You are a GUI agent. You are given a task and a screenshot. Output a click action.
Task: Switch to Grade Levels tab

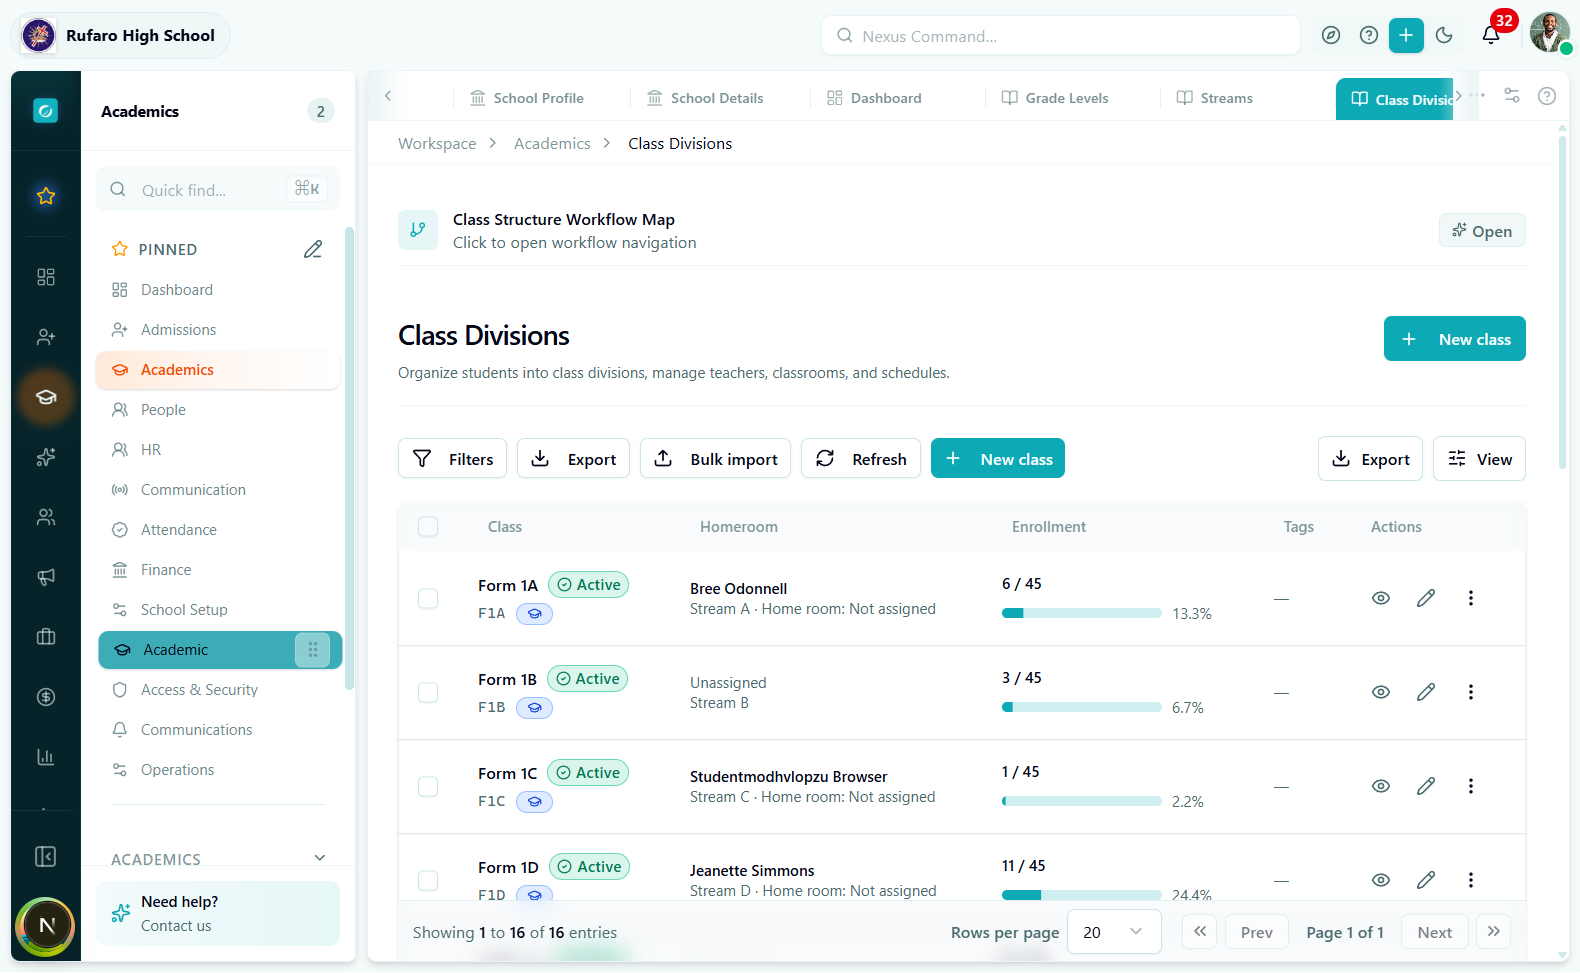[x=1055, y=98]
